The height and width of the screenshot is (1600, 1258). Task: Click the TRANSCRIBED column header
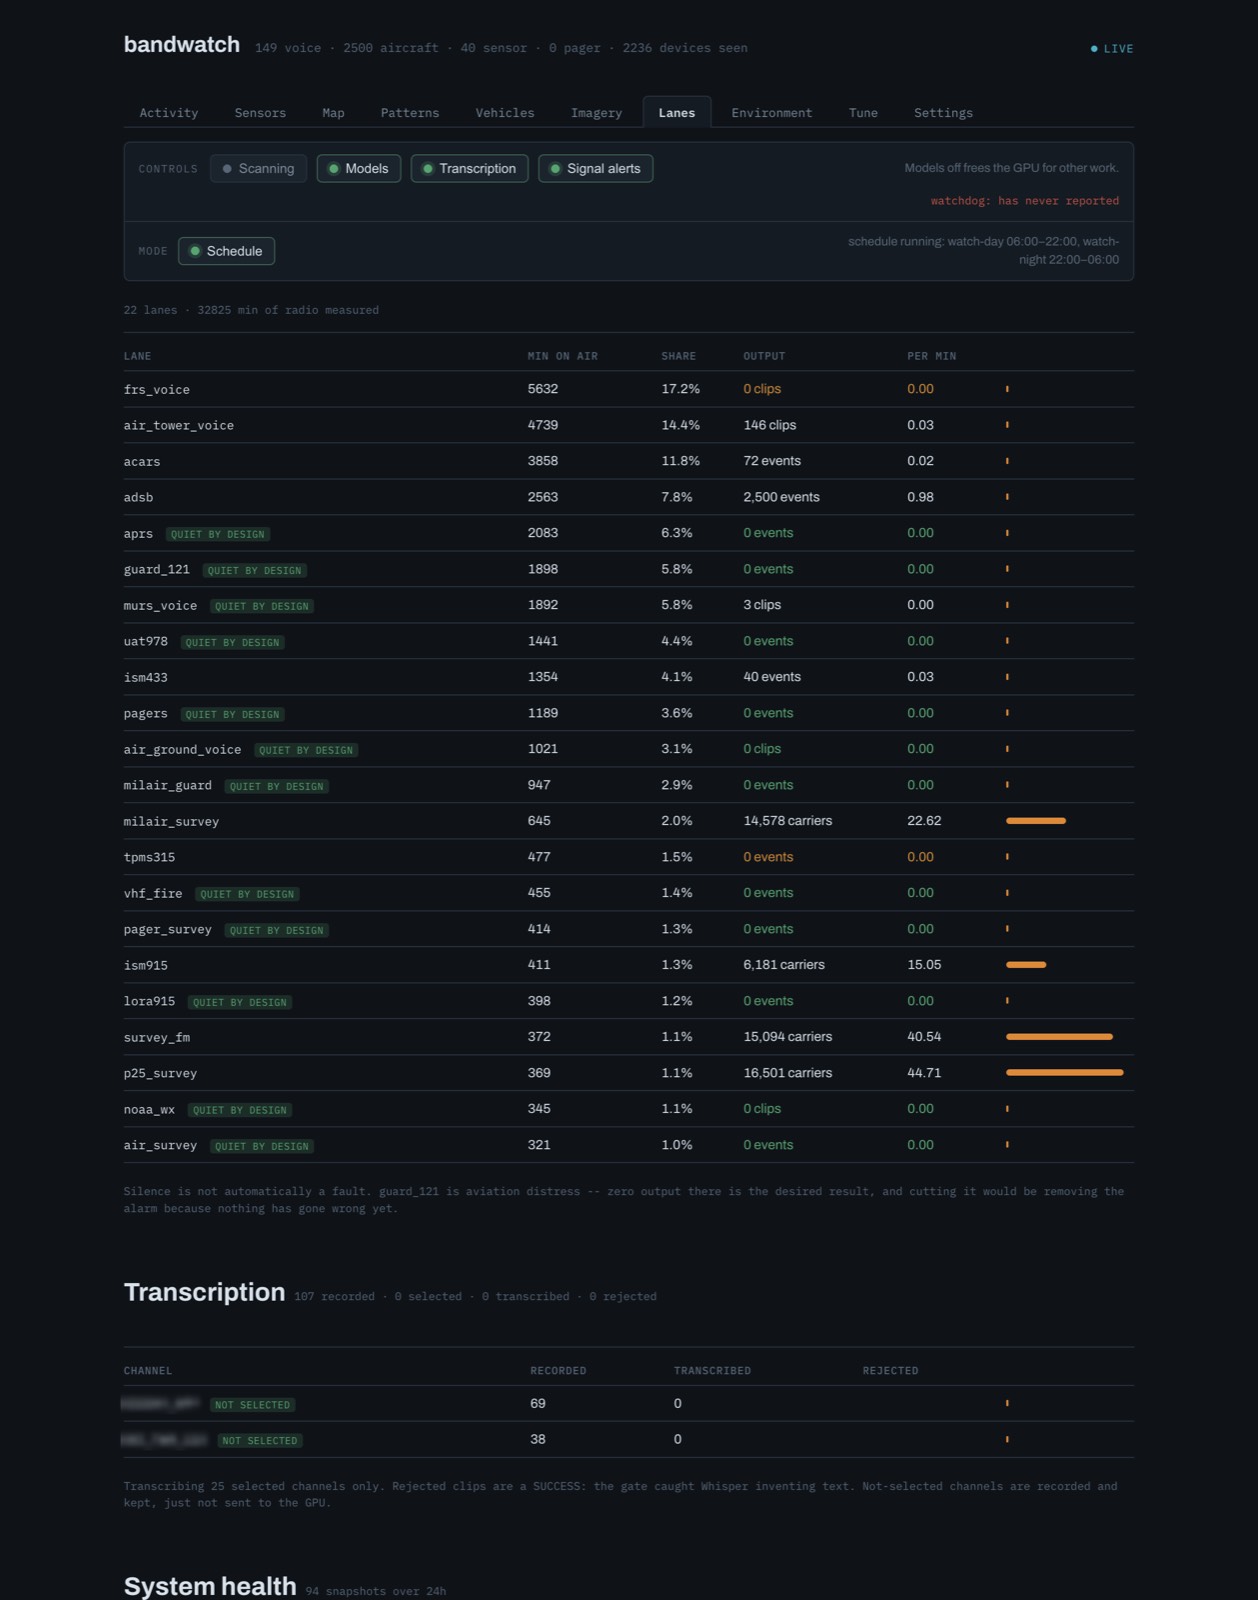(712, 1371)
